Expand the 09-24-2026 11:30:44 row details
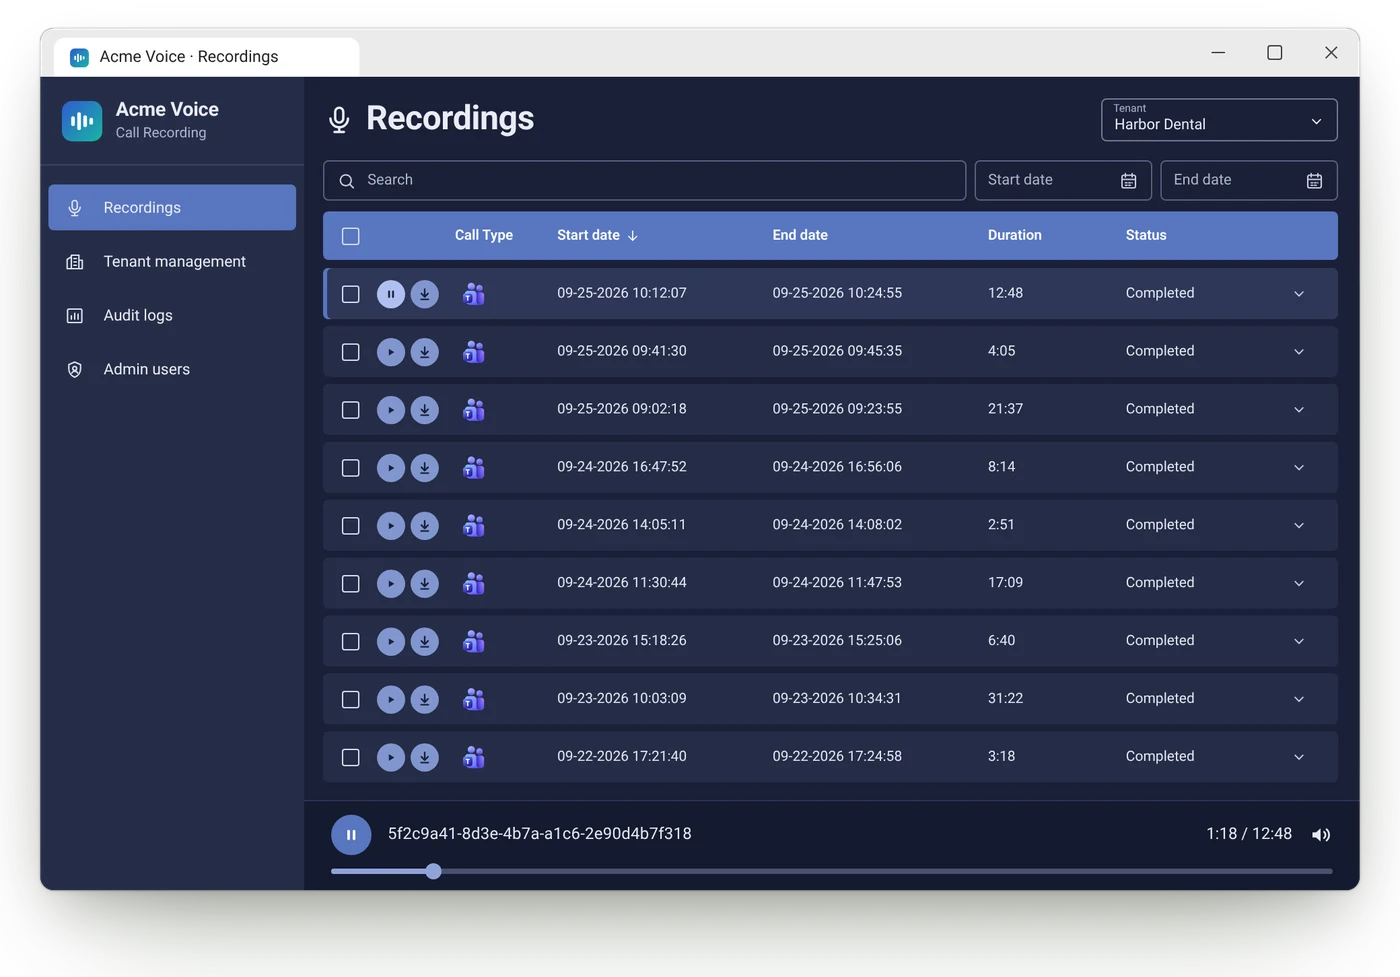Image resolution: width=1400 pixels, height=977 pixels. 1299,584
